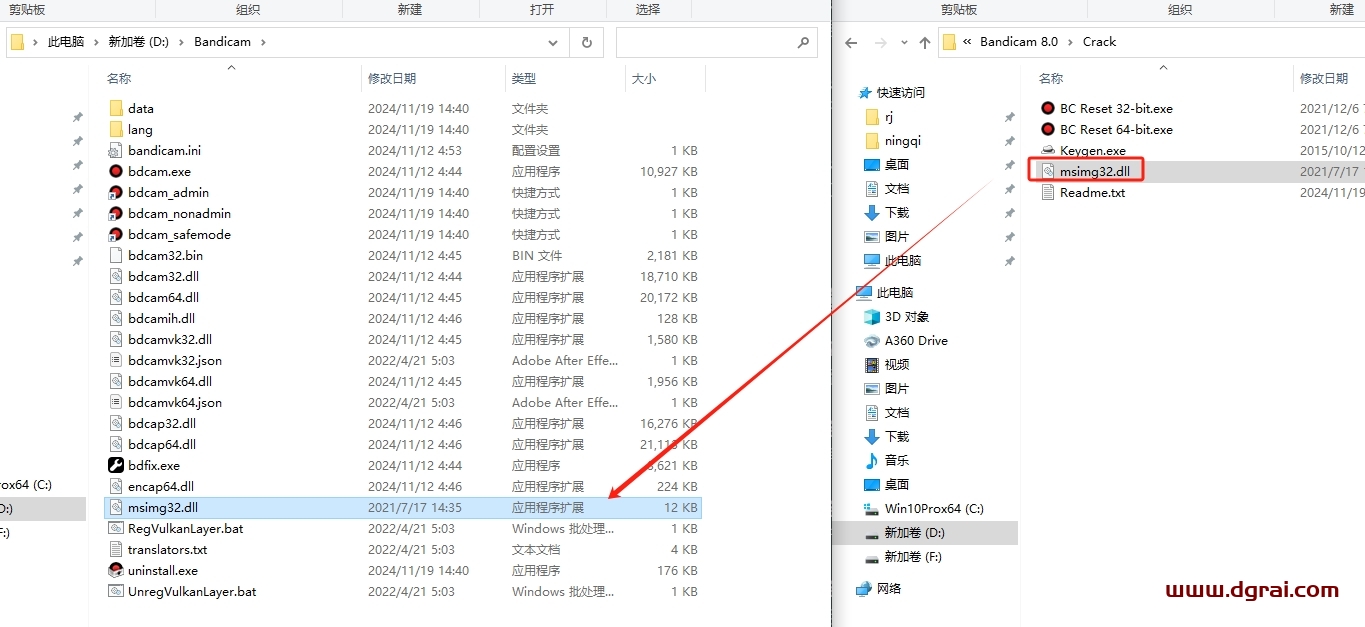Image resolution: width=1365 pixels, height=627 pixels.
Task: Open 3D 对象 in navigation pane
Action: [x=906, y=316]
